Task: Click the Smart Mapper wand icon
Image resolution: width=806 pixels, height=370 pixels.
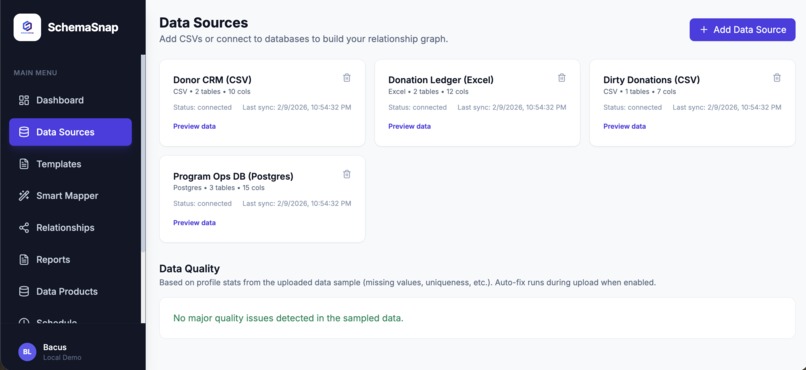Action: point(24,196)
